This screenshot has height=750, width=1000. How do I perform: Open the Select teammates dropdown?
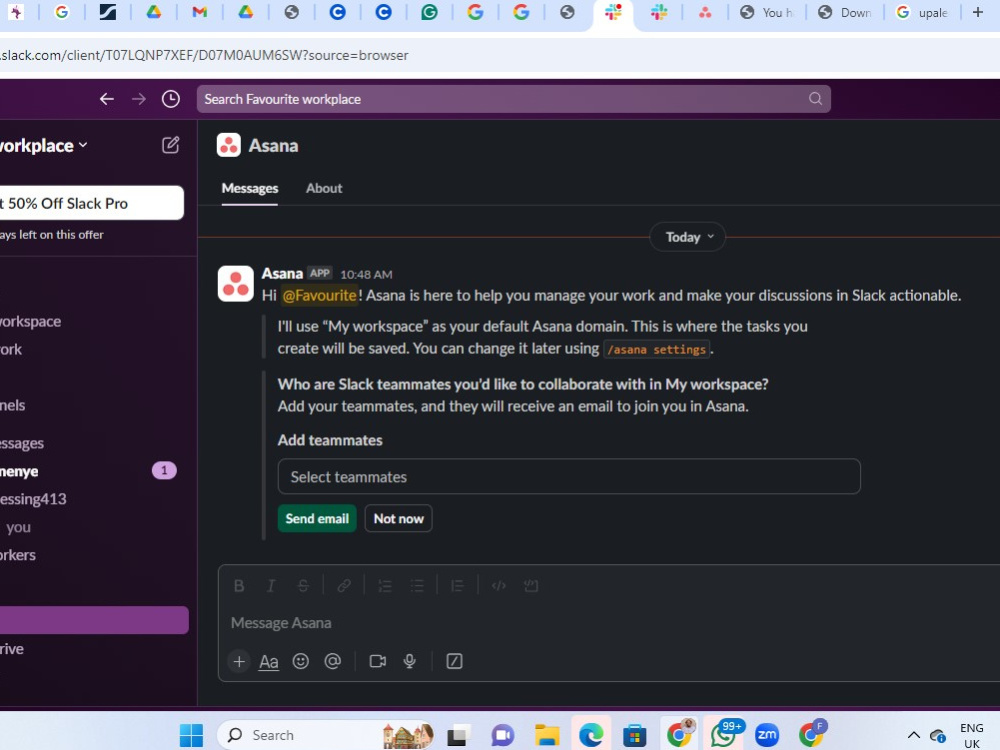(569, 476)
